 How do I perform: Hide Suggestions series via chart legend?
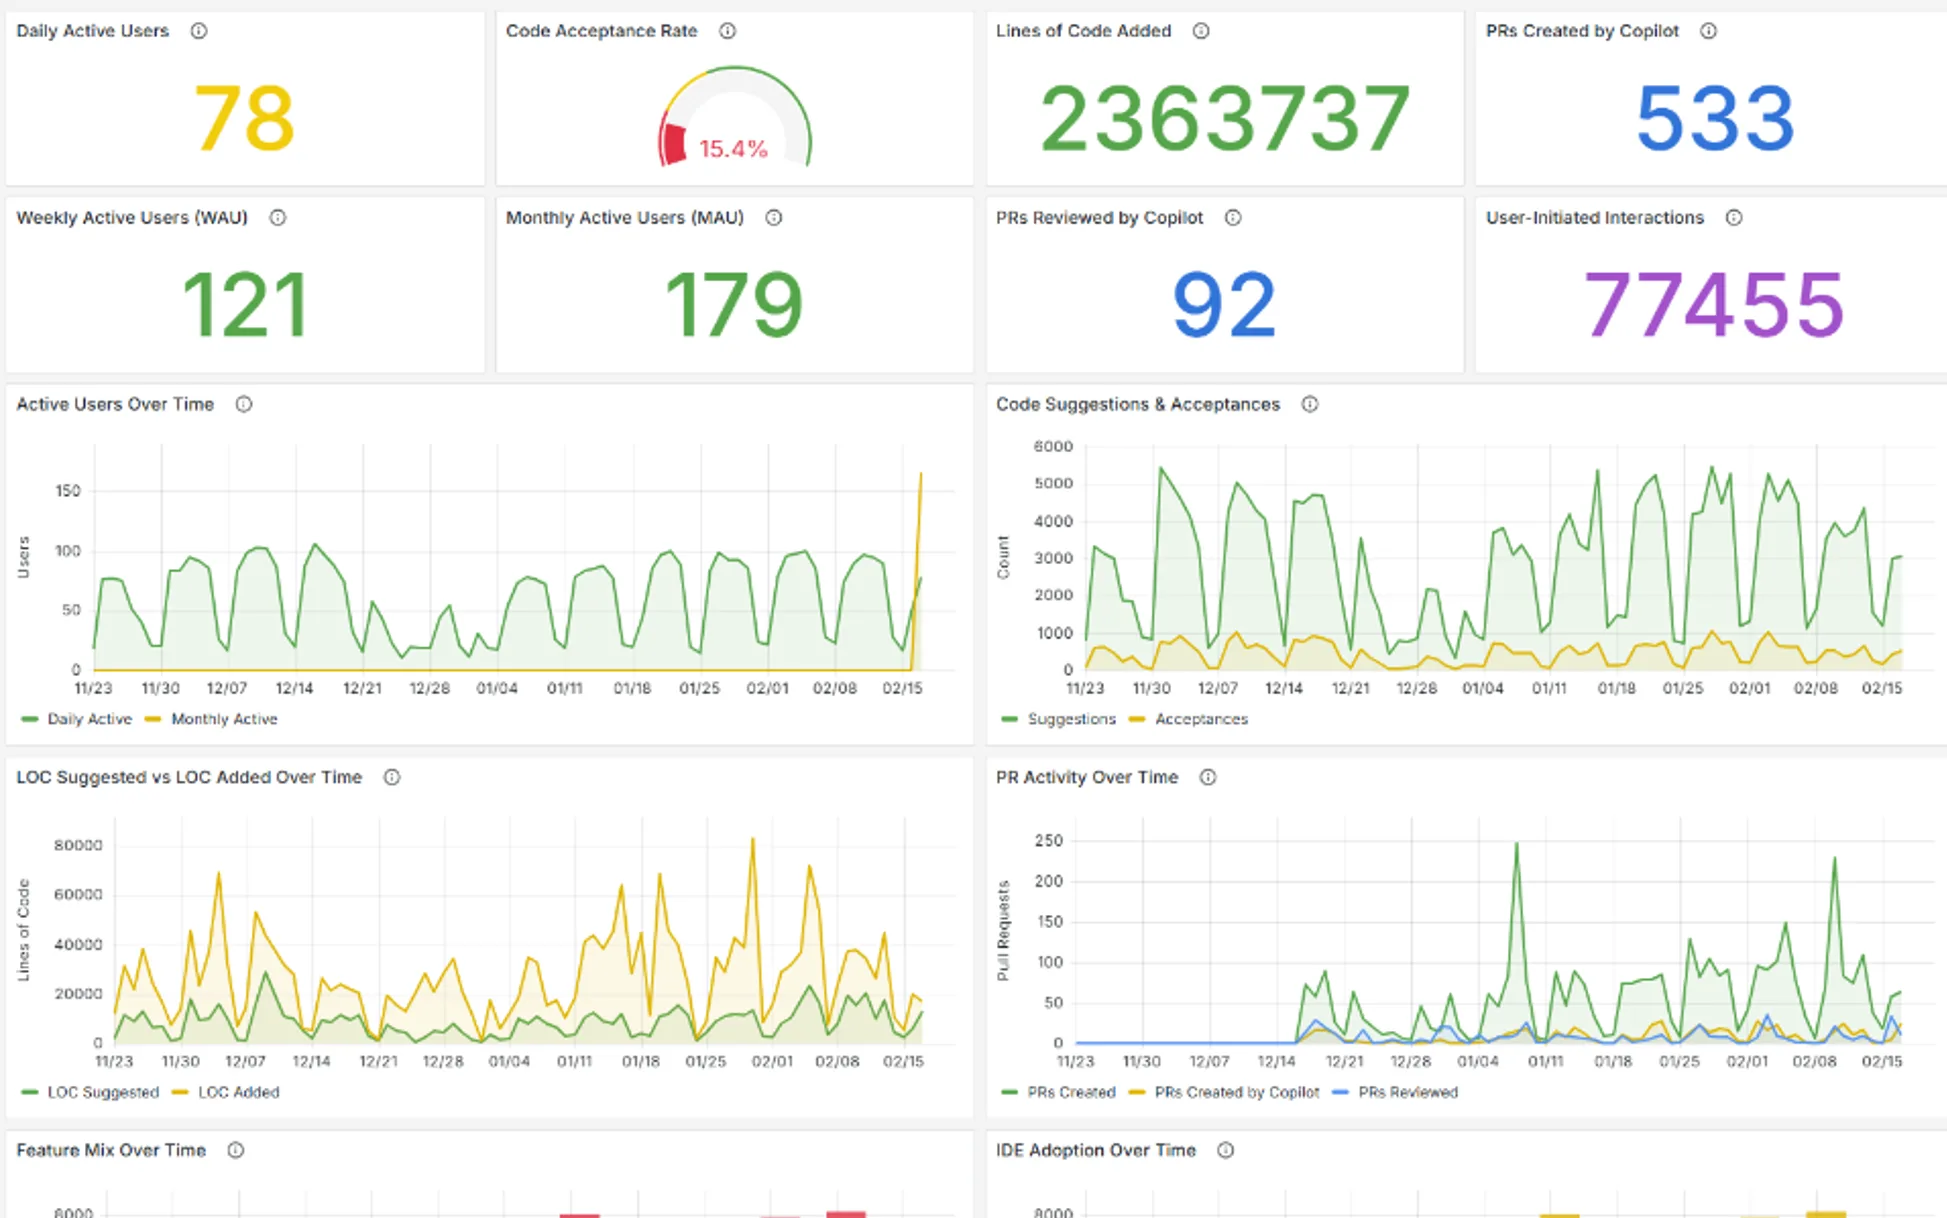1070,719
